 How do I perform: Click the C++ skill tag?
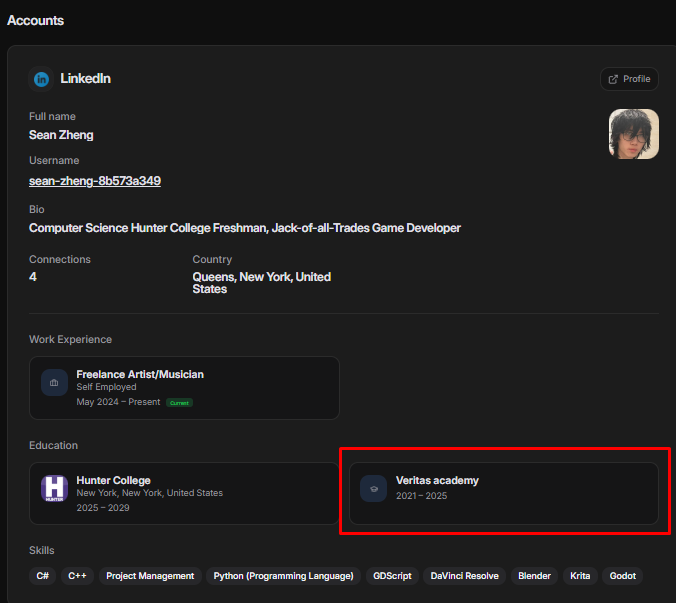click(77, 576)
